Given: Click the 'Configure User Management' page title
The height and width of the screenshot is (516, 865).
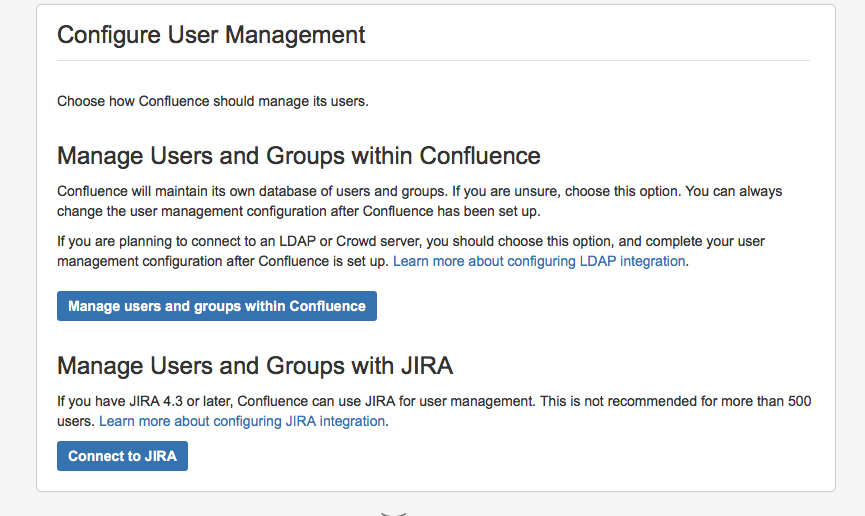Looking at the screenshot, I should [x=211, y=35].
